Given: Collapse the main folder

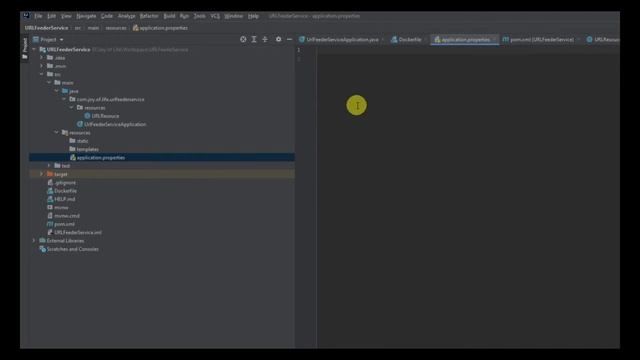Looking at the screenshot, I should [x=49, y=82].
